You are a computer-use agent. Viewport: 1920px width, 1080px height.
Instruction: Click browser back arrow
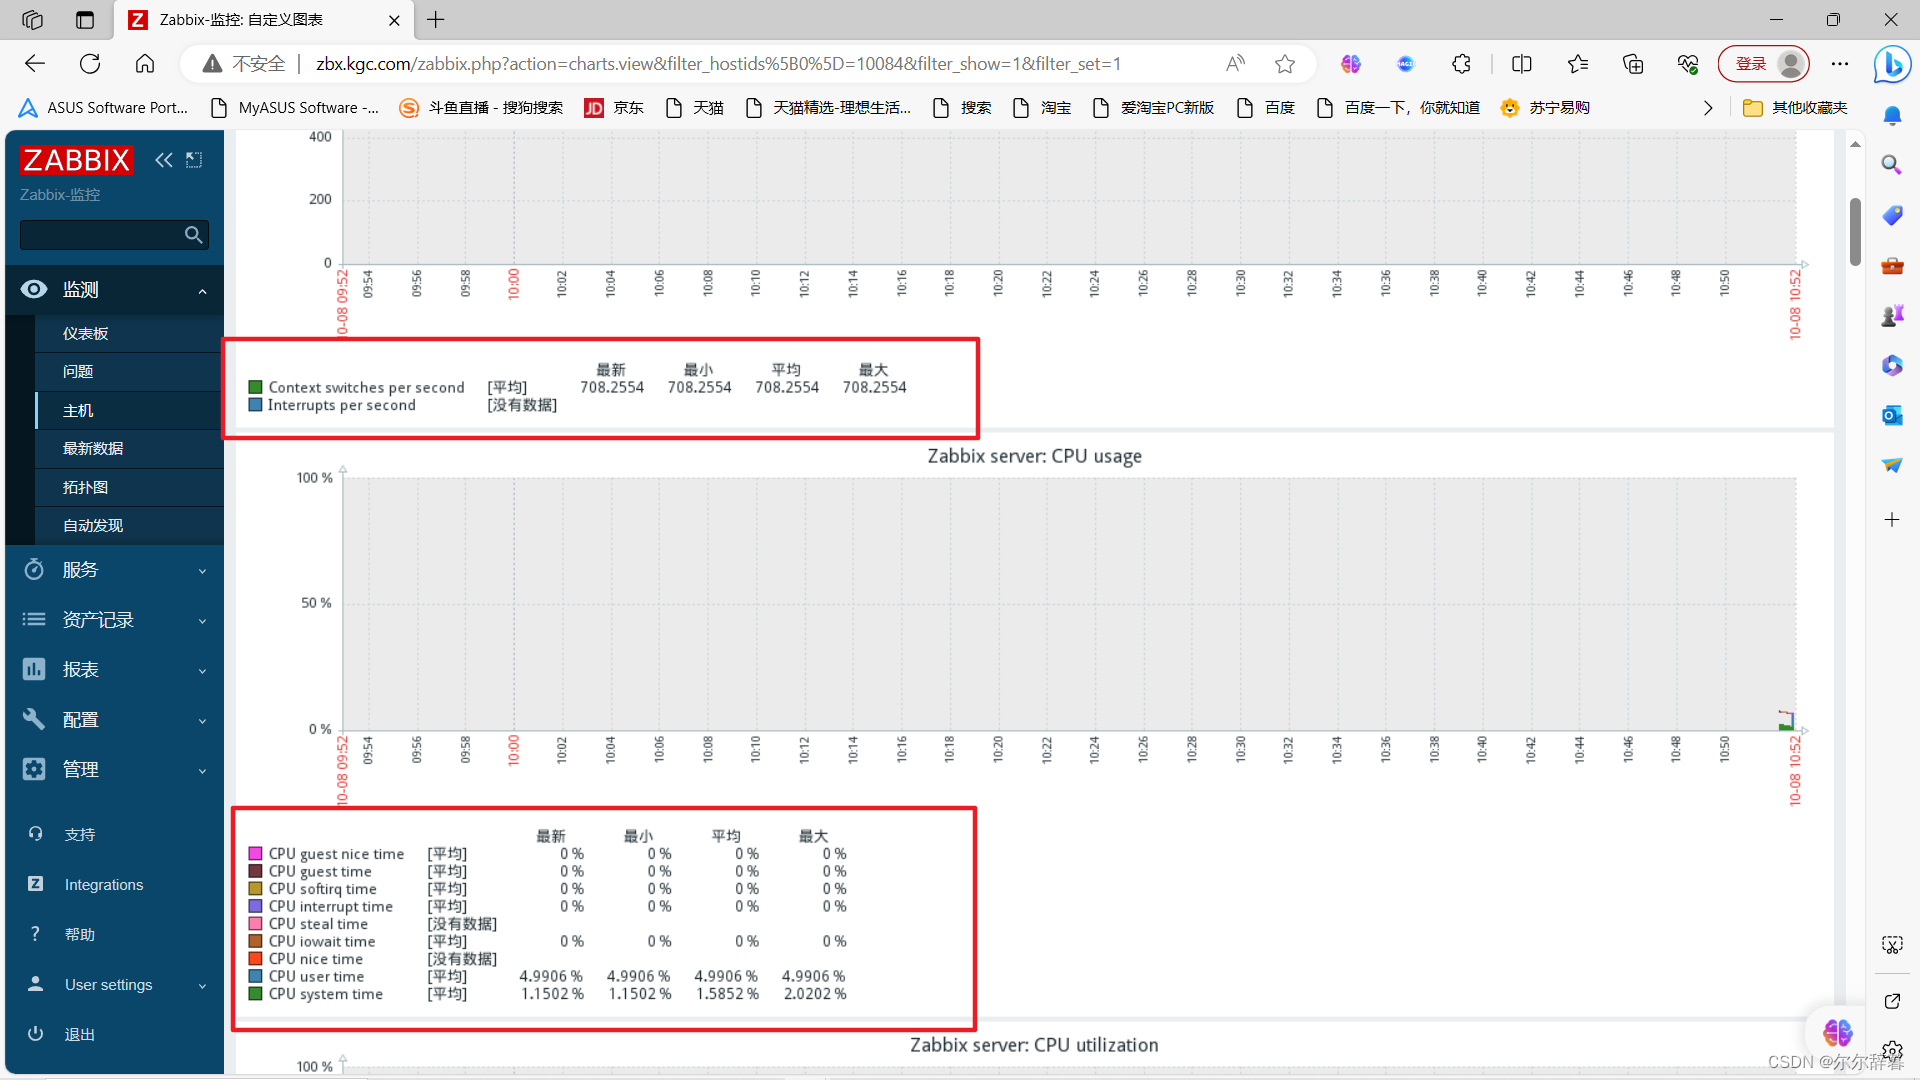[x=35, y=64]
